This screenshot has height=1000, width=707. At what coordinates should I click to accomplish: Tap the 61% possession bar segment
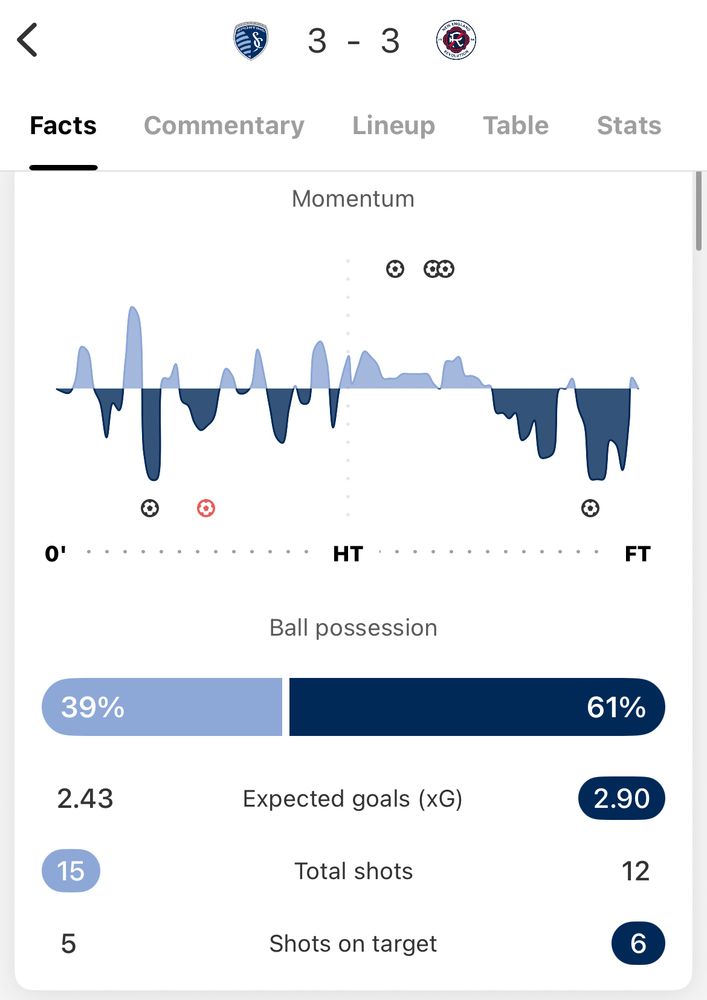coord(477,707)
